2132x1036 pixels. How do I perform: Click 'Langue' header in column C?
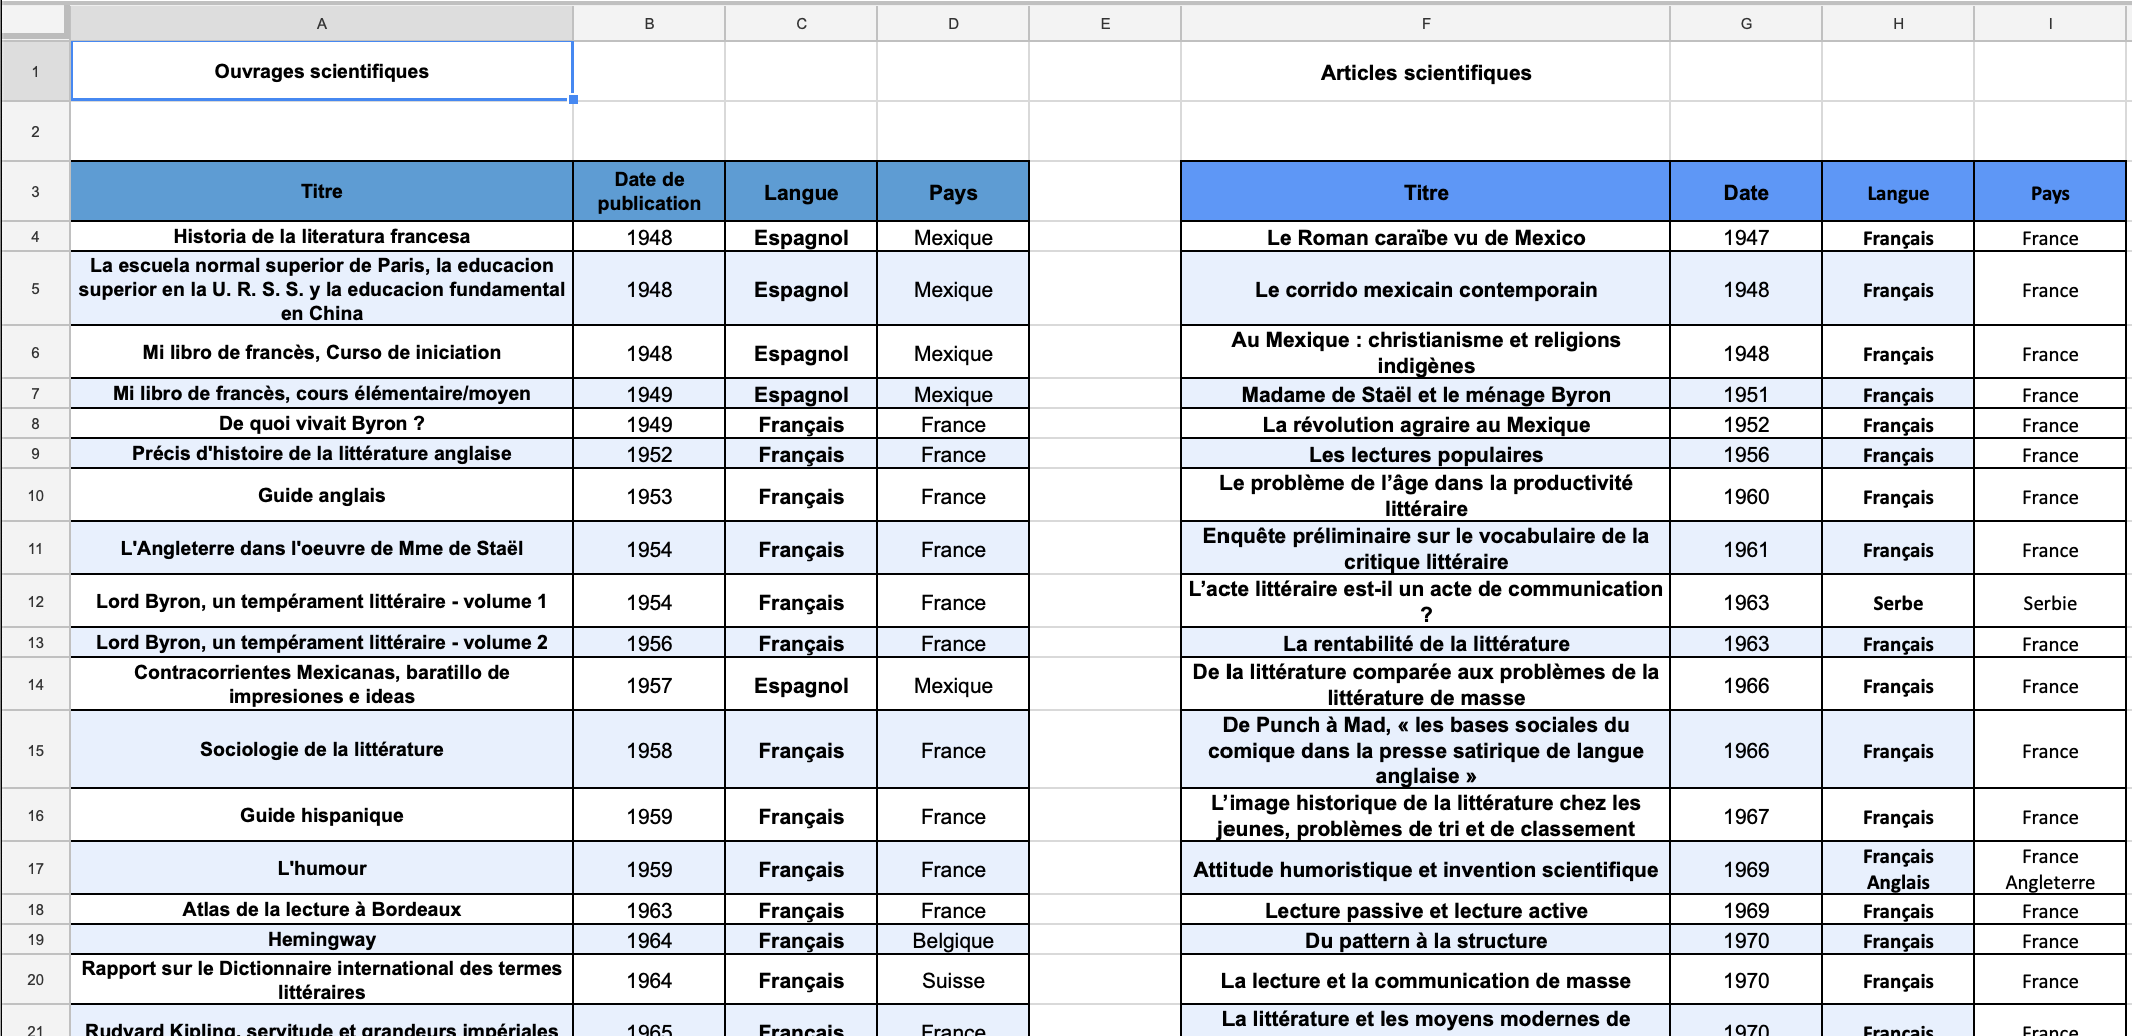801,192
